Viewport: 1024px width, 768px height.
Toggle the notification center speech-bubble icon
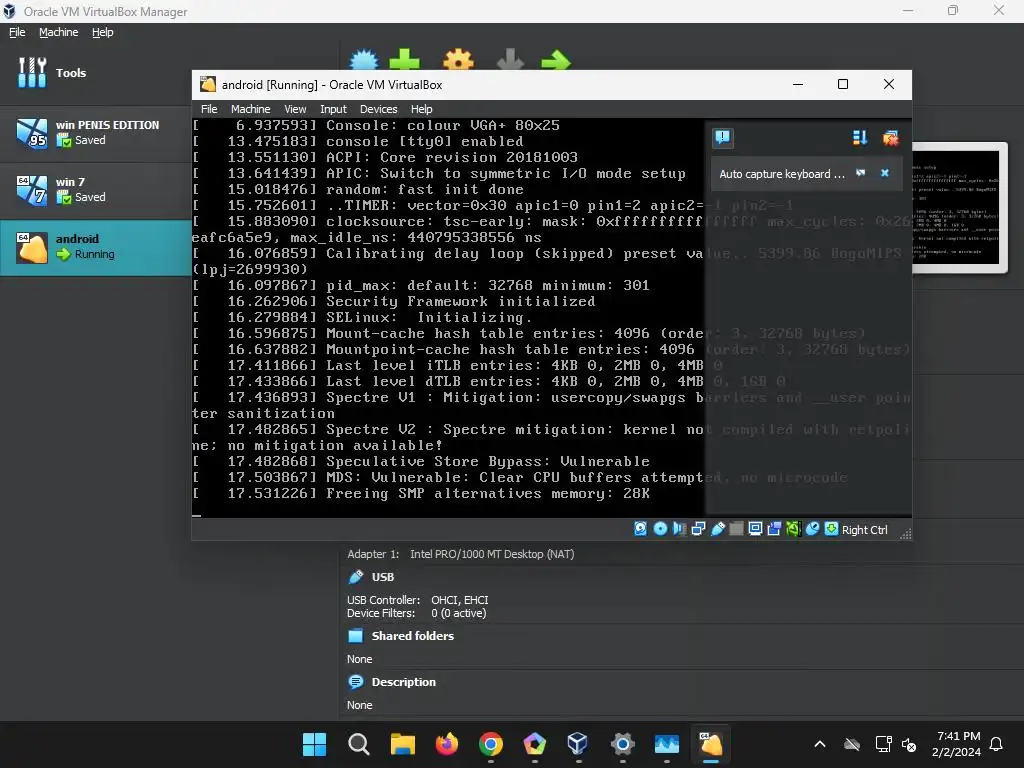[x=722, y=137]
